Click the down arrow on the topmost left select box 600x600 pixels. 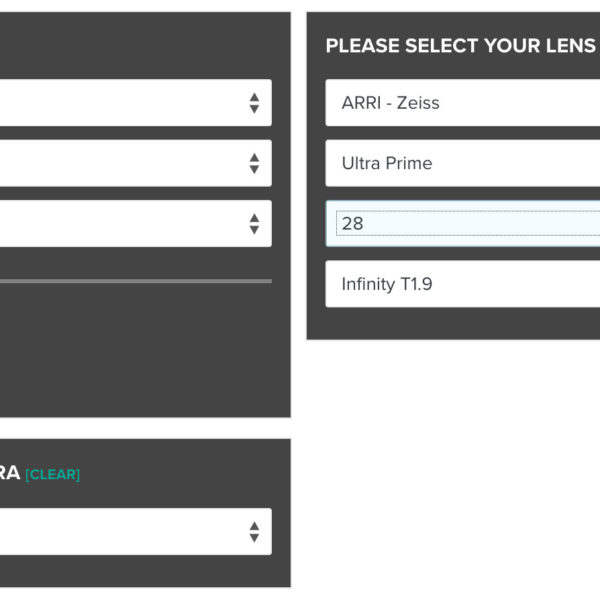[254, 109]
